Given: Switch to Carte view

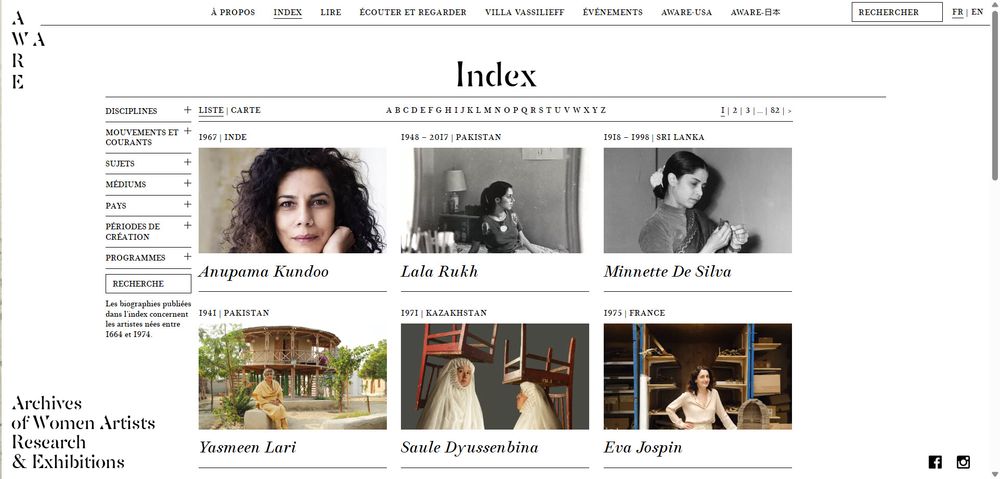Looking at the screenshot, I should click(246, 110).
